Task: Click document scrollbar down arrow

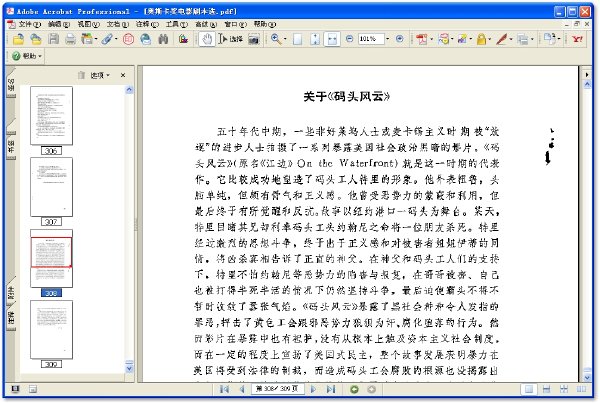Action: click(x=587, y=378)
